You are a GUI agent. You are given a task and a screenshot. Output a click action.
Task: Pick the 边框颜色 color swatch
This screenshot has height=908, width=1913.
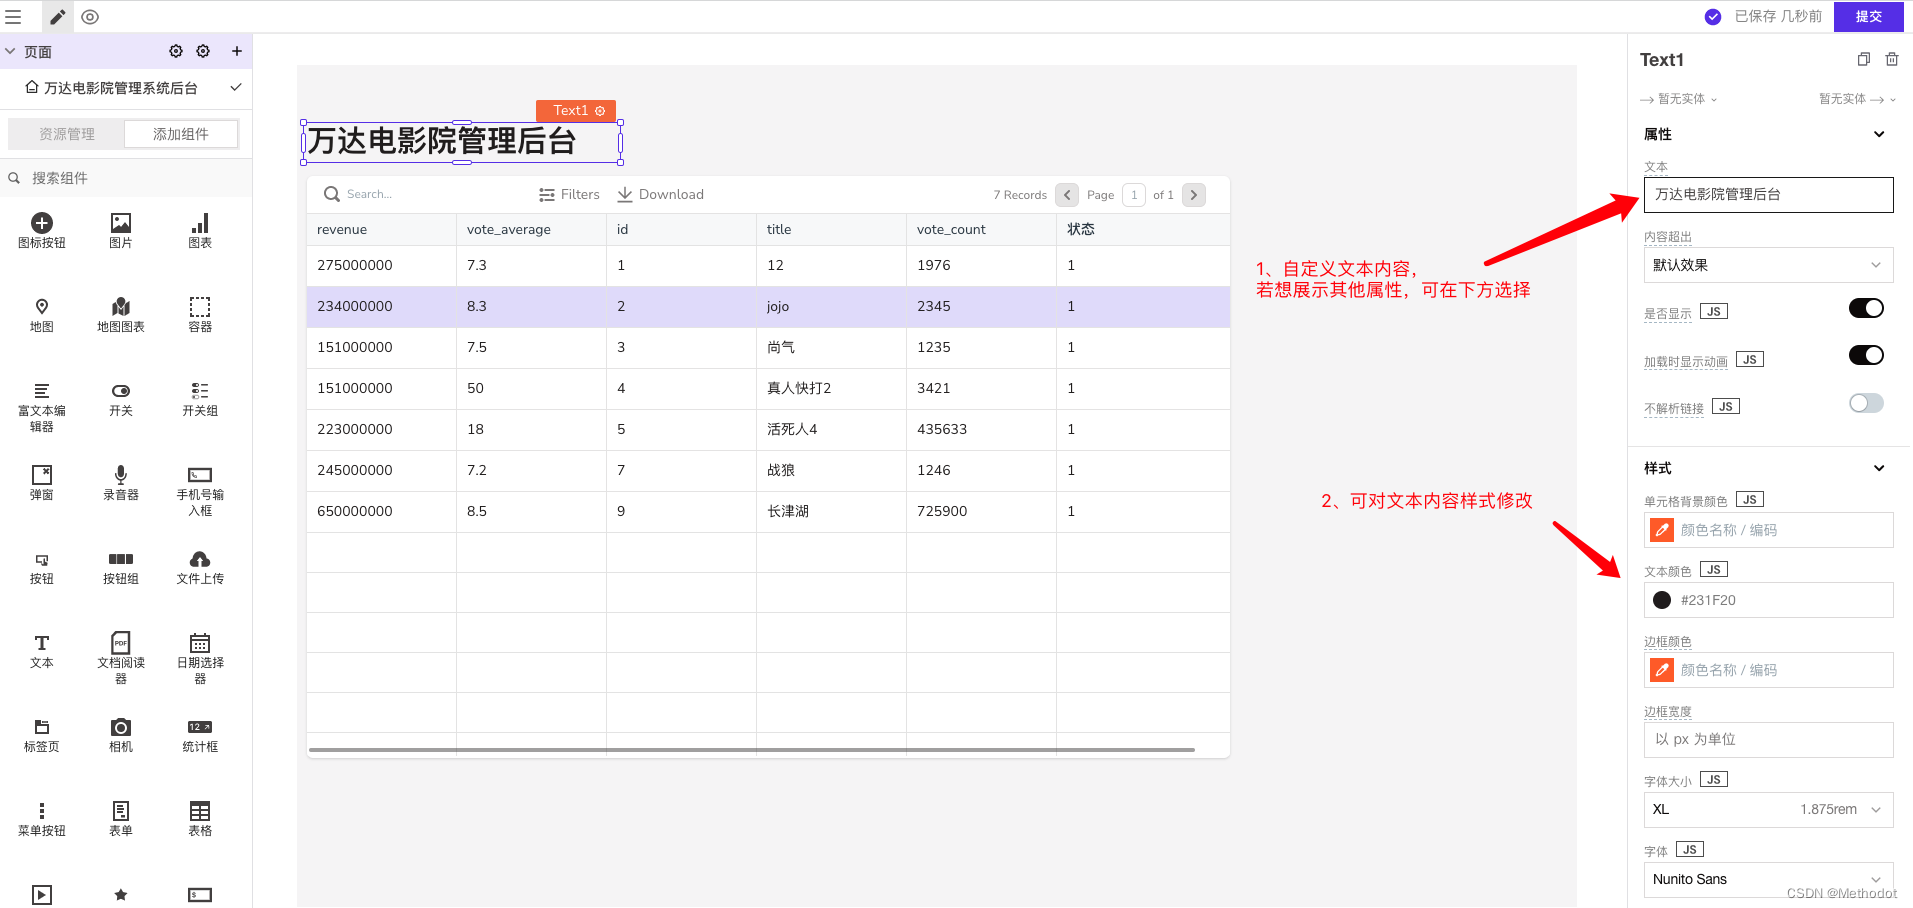1662,670
